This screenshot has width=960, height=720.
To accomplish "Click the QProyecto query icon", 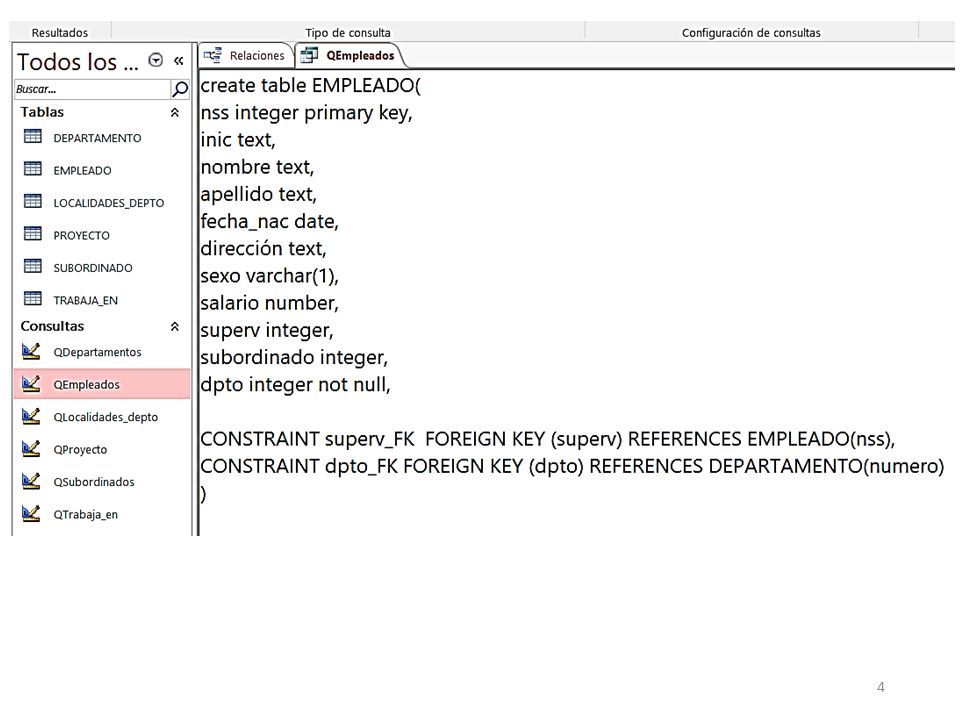I will pos(31,449).
